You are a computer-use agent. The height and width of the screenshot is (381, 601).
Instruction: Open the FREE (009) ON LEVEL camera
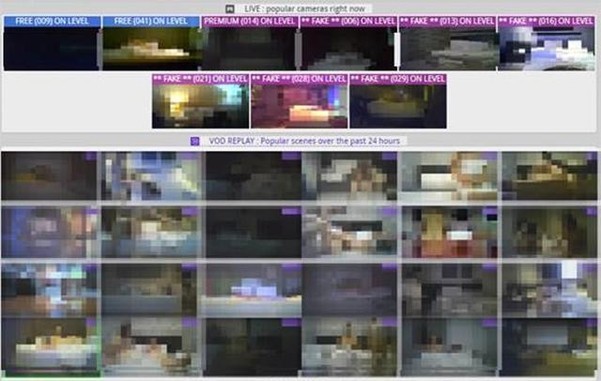click(51, 43)
